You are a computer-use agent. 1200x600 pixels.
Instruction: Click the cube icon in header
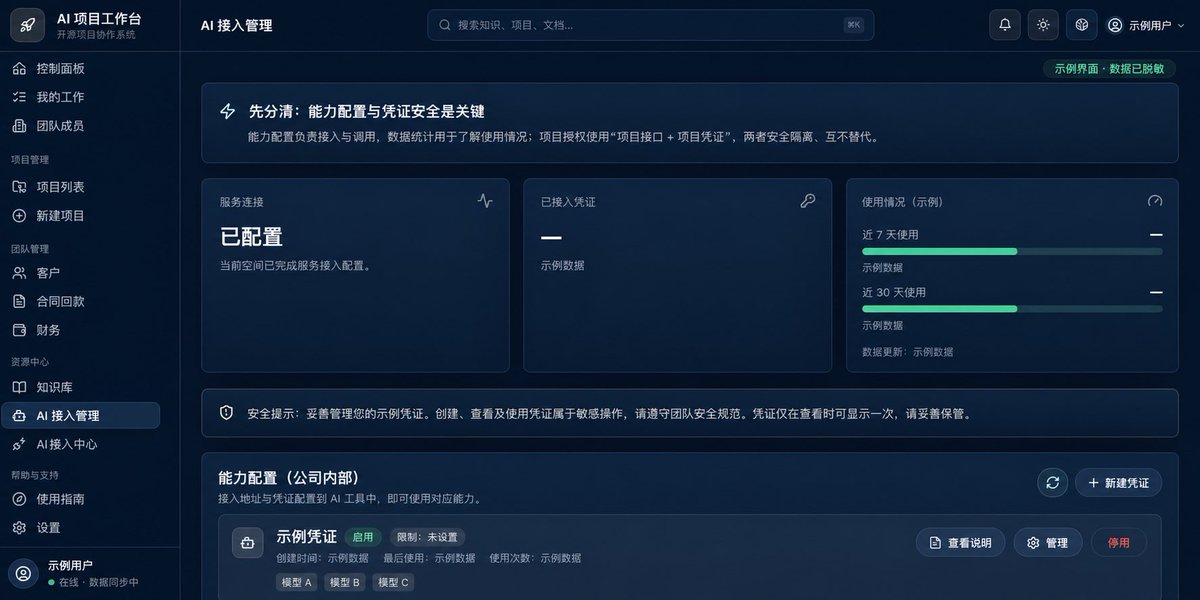[x=1081, y=25]
